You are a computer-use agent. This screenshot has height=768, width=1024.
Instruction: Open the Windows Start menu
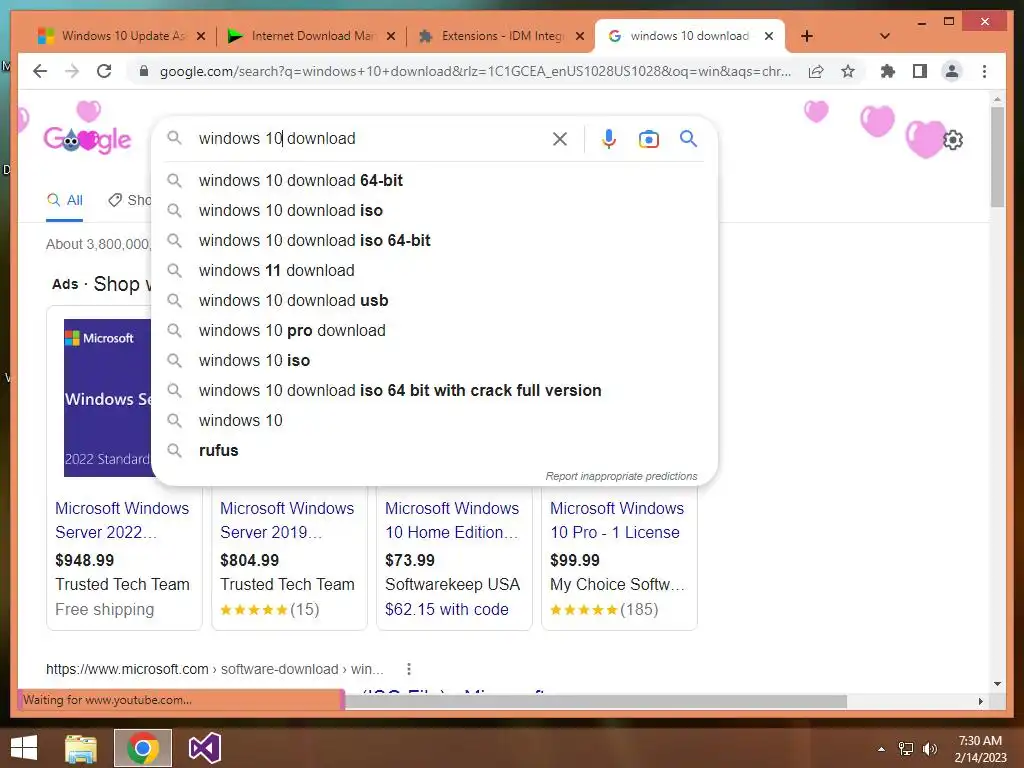click(24, 748)
